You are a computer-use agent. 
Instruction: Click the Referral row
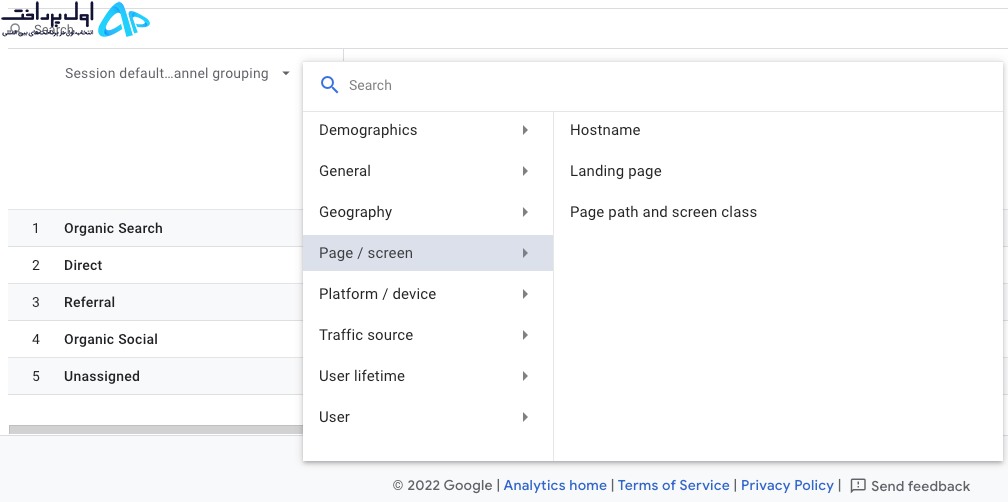[x=156, y=302]
